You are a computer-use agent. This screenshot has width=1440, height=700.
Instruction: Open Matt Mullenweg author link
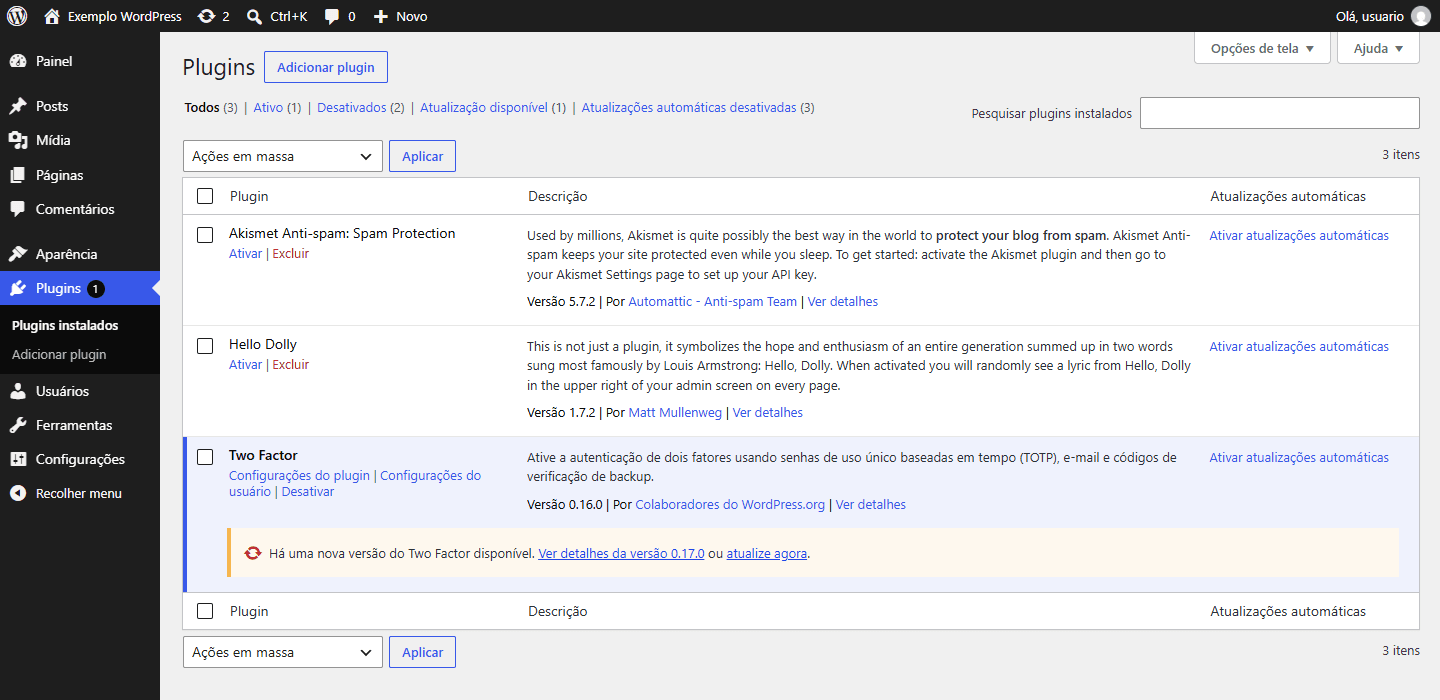tap(675, 412)
